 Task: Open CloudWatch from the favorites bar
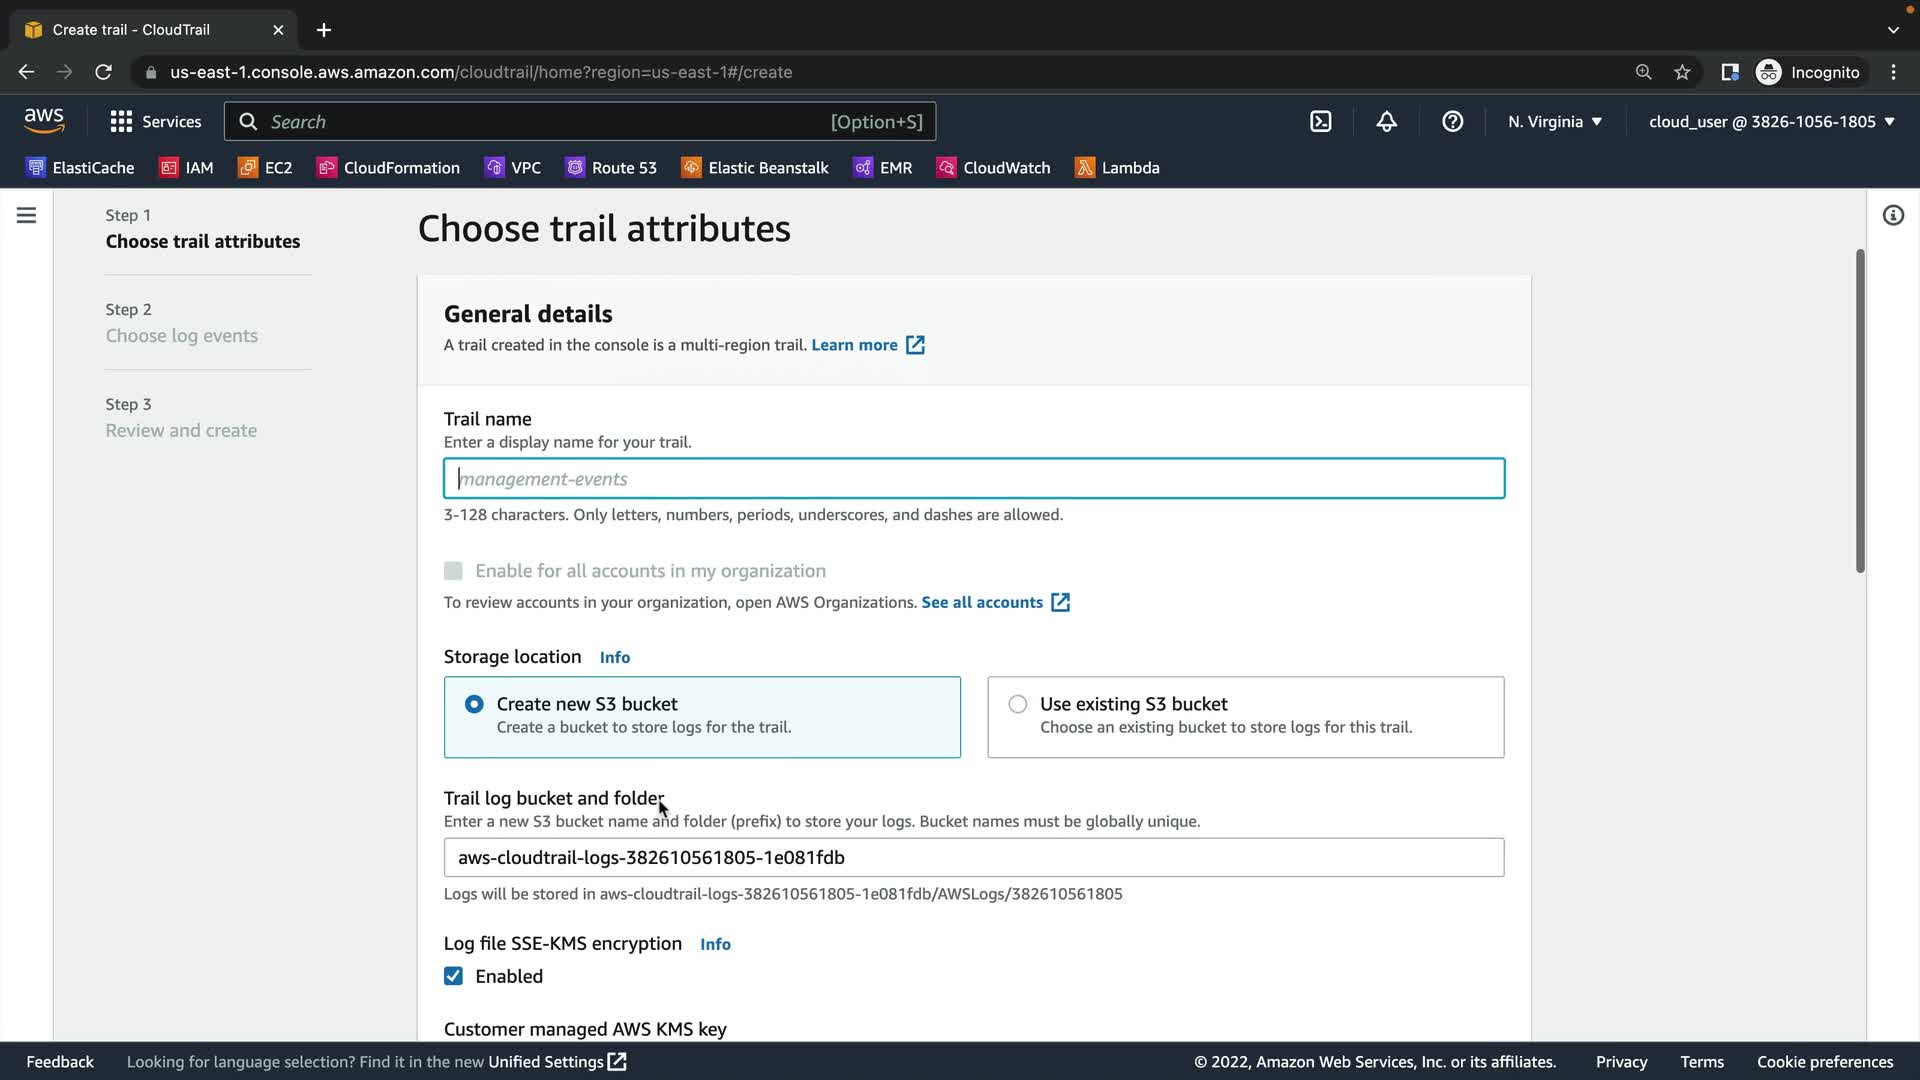click(x=993, y=168)
